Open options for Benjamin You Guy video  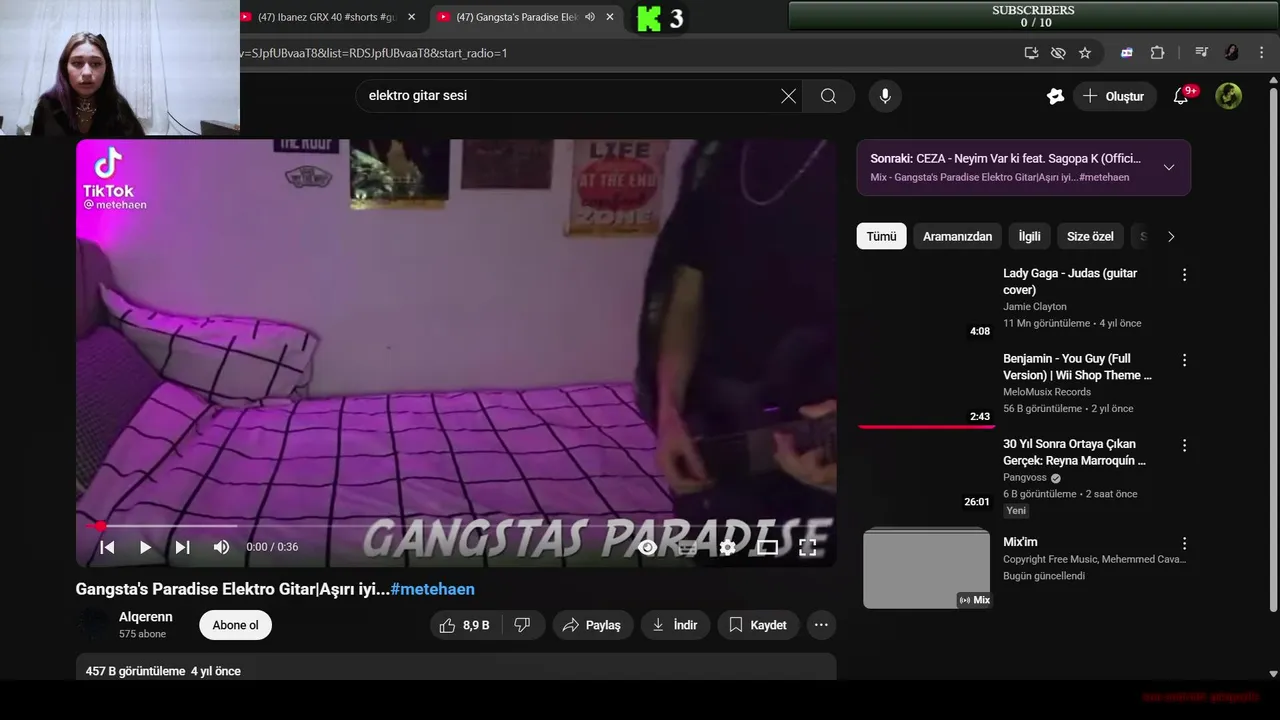pos(1184,360)
